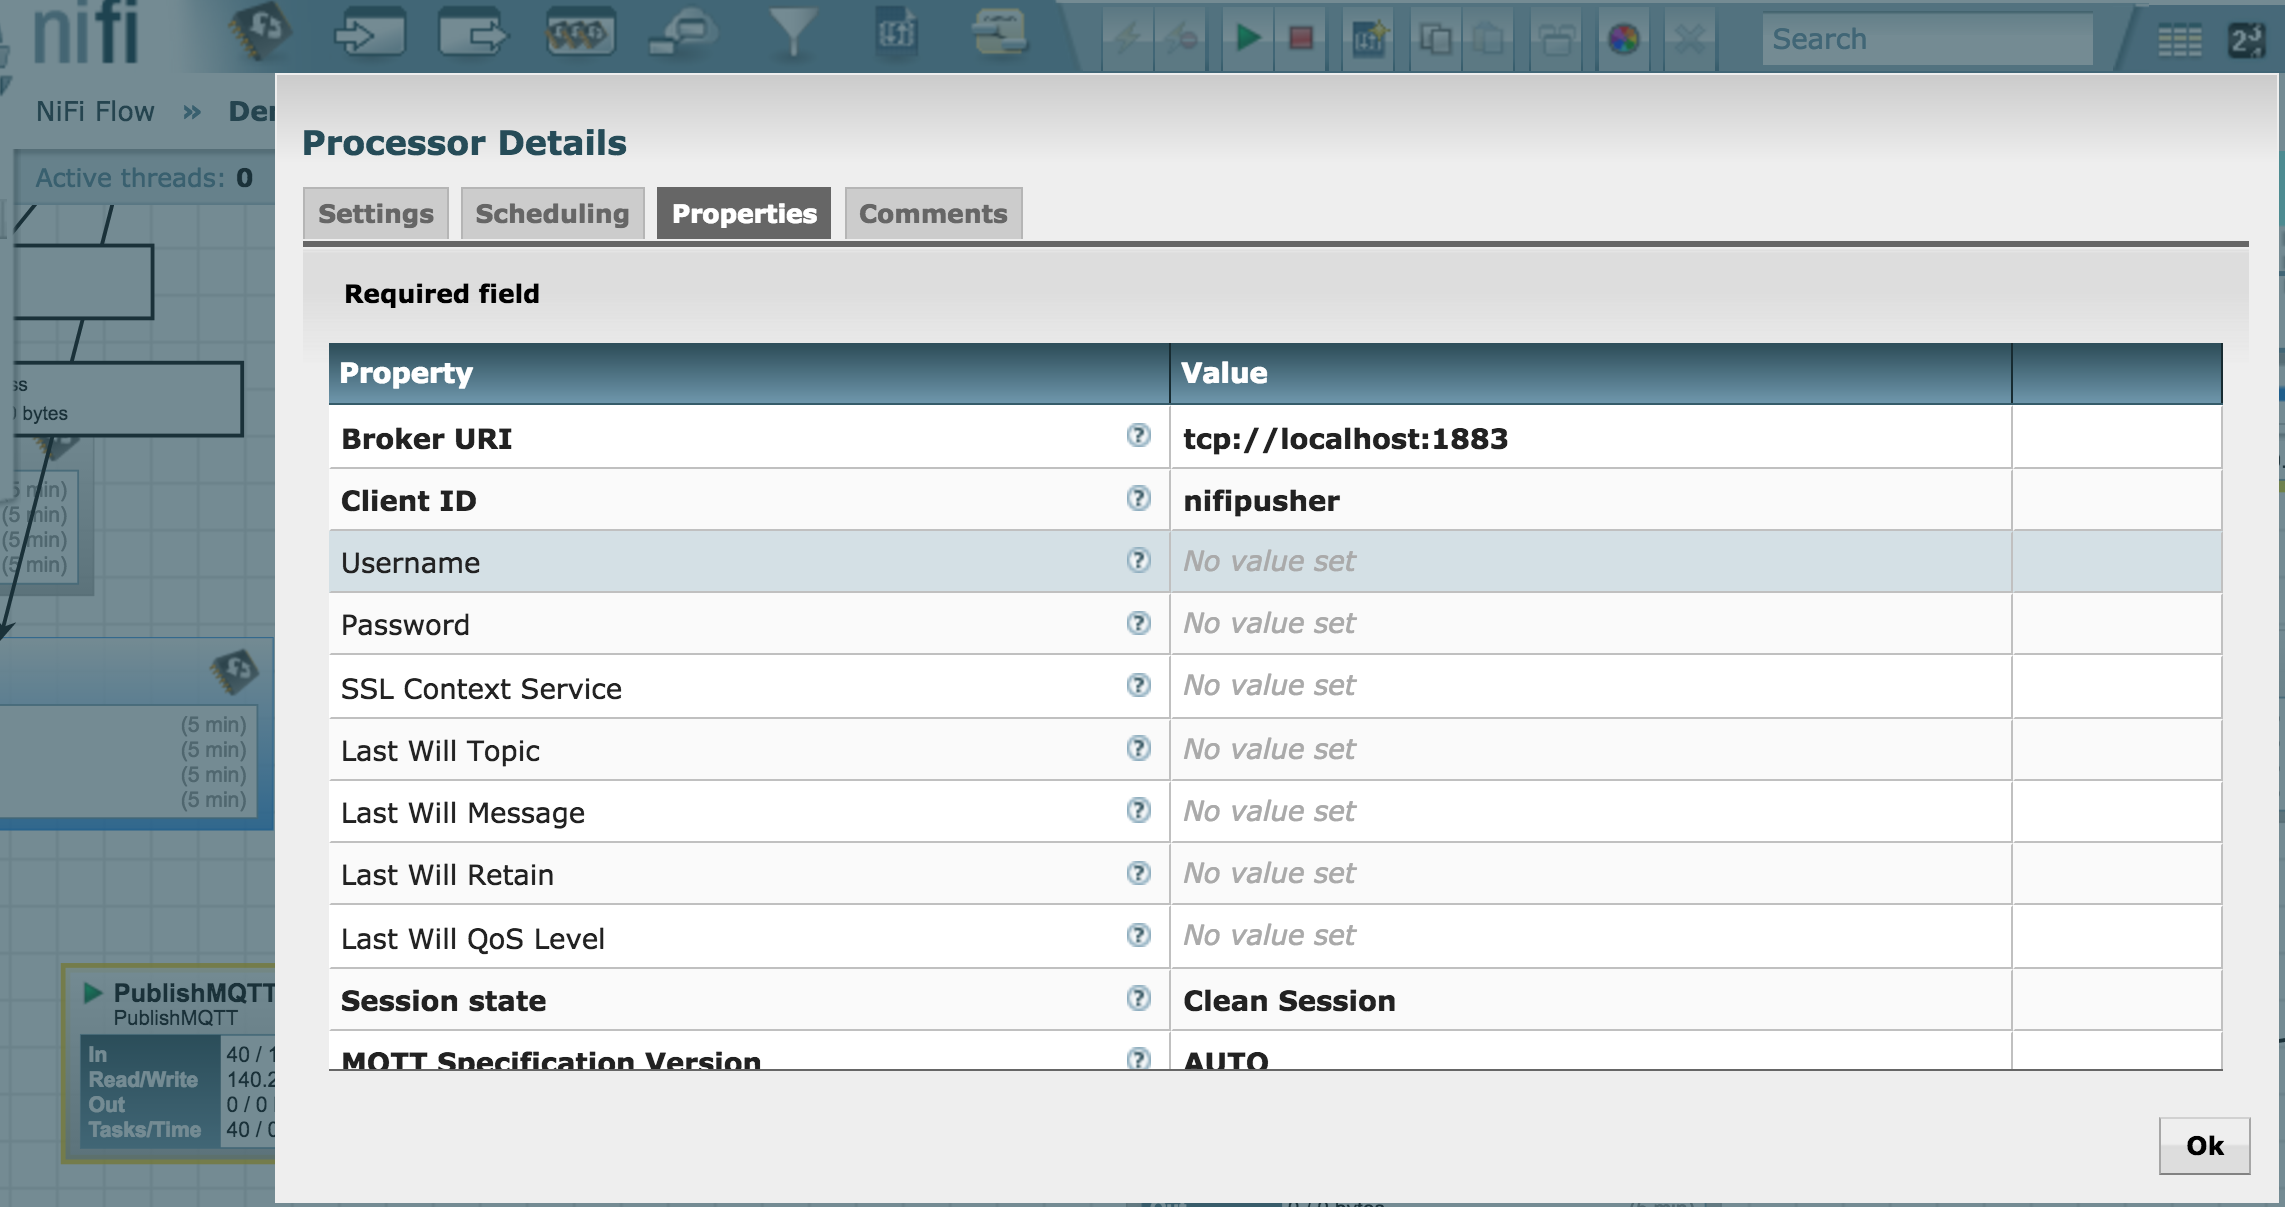The image size is (2285, 1207).
Task: Click the Processor icon in the toolbar
Action: pyautogui.click(x=260, y=32)
